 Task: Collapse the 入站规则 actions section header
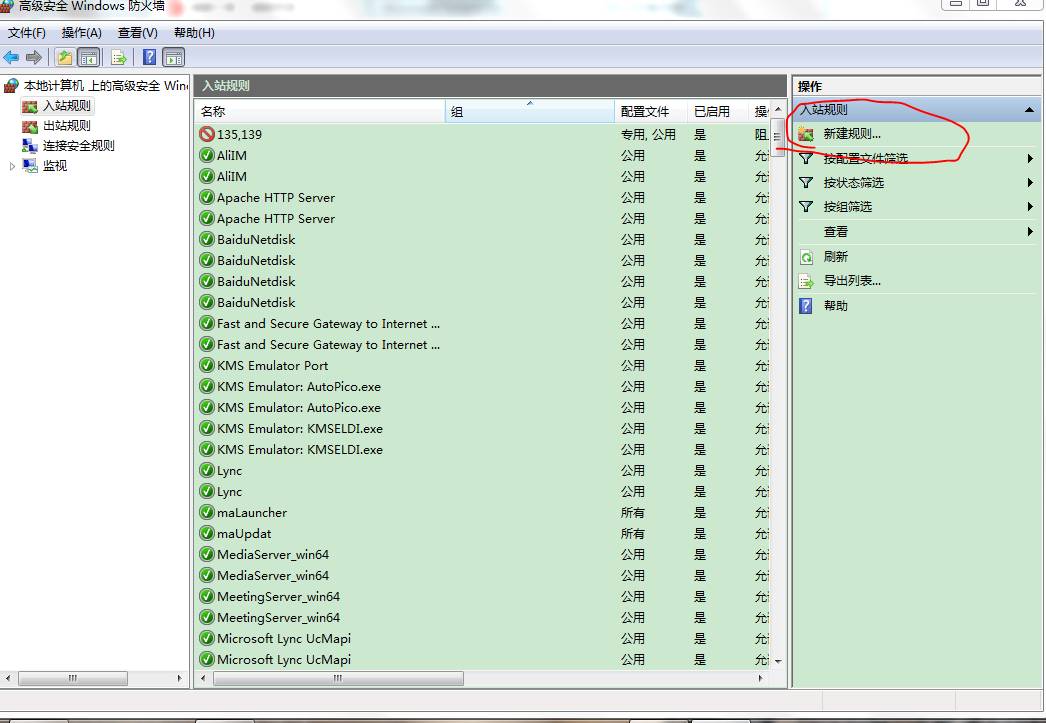[x=1030, y=110]
